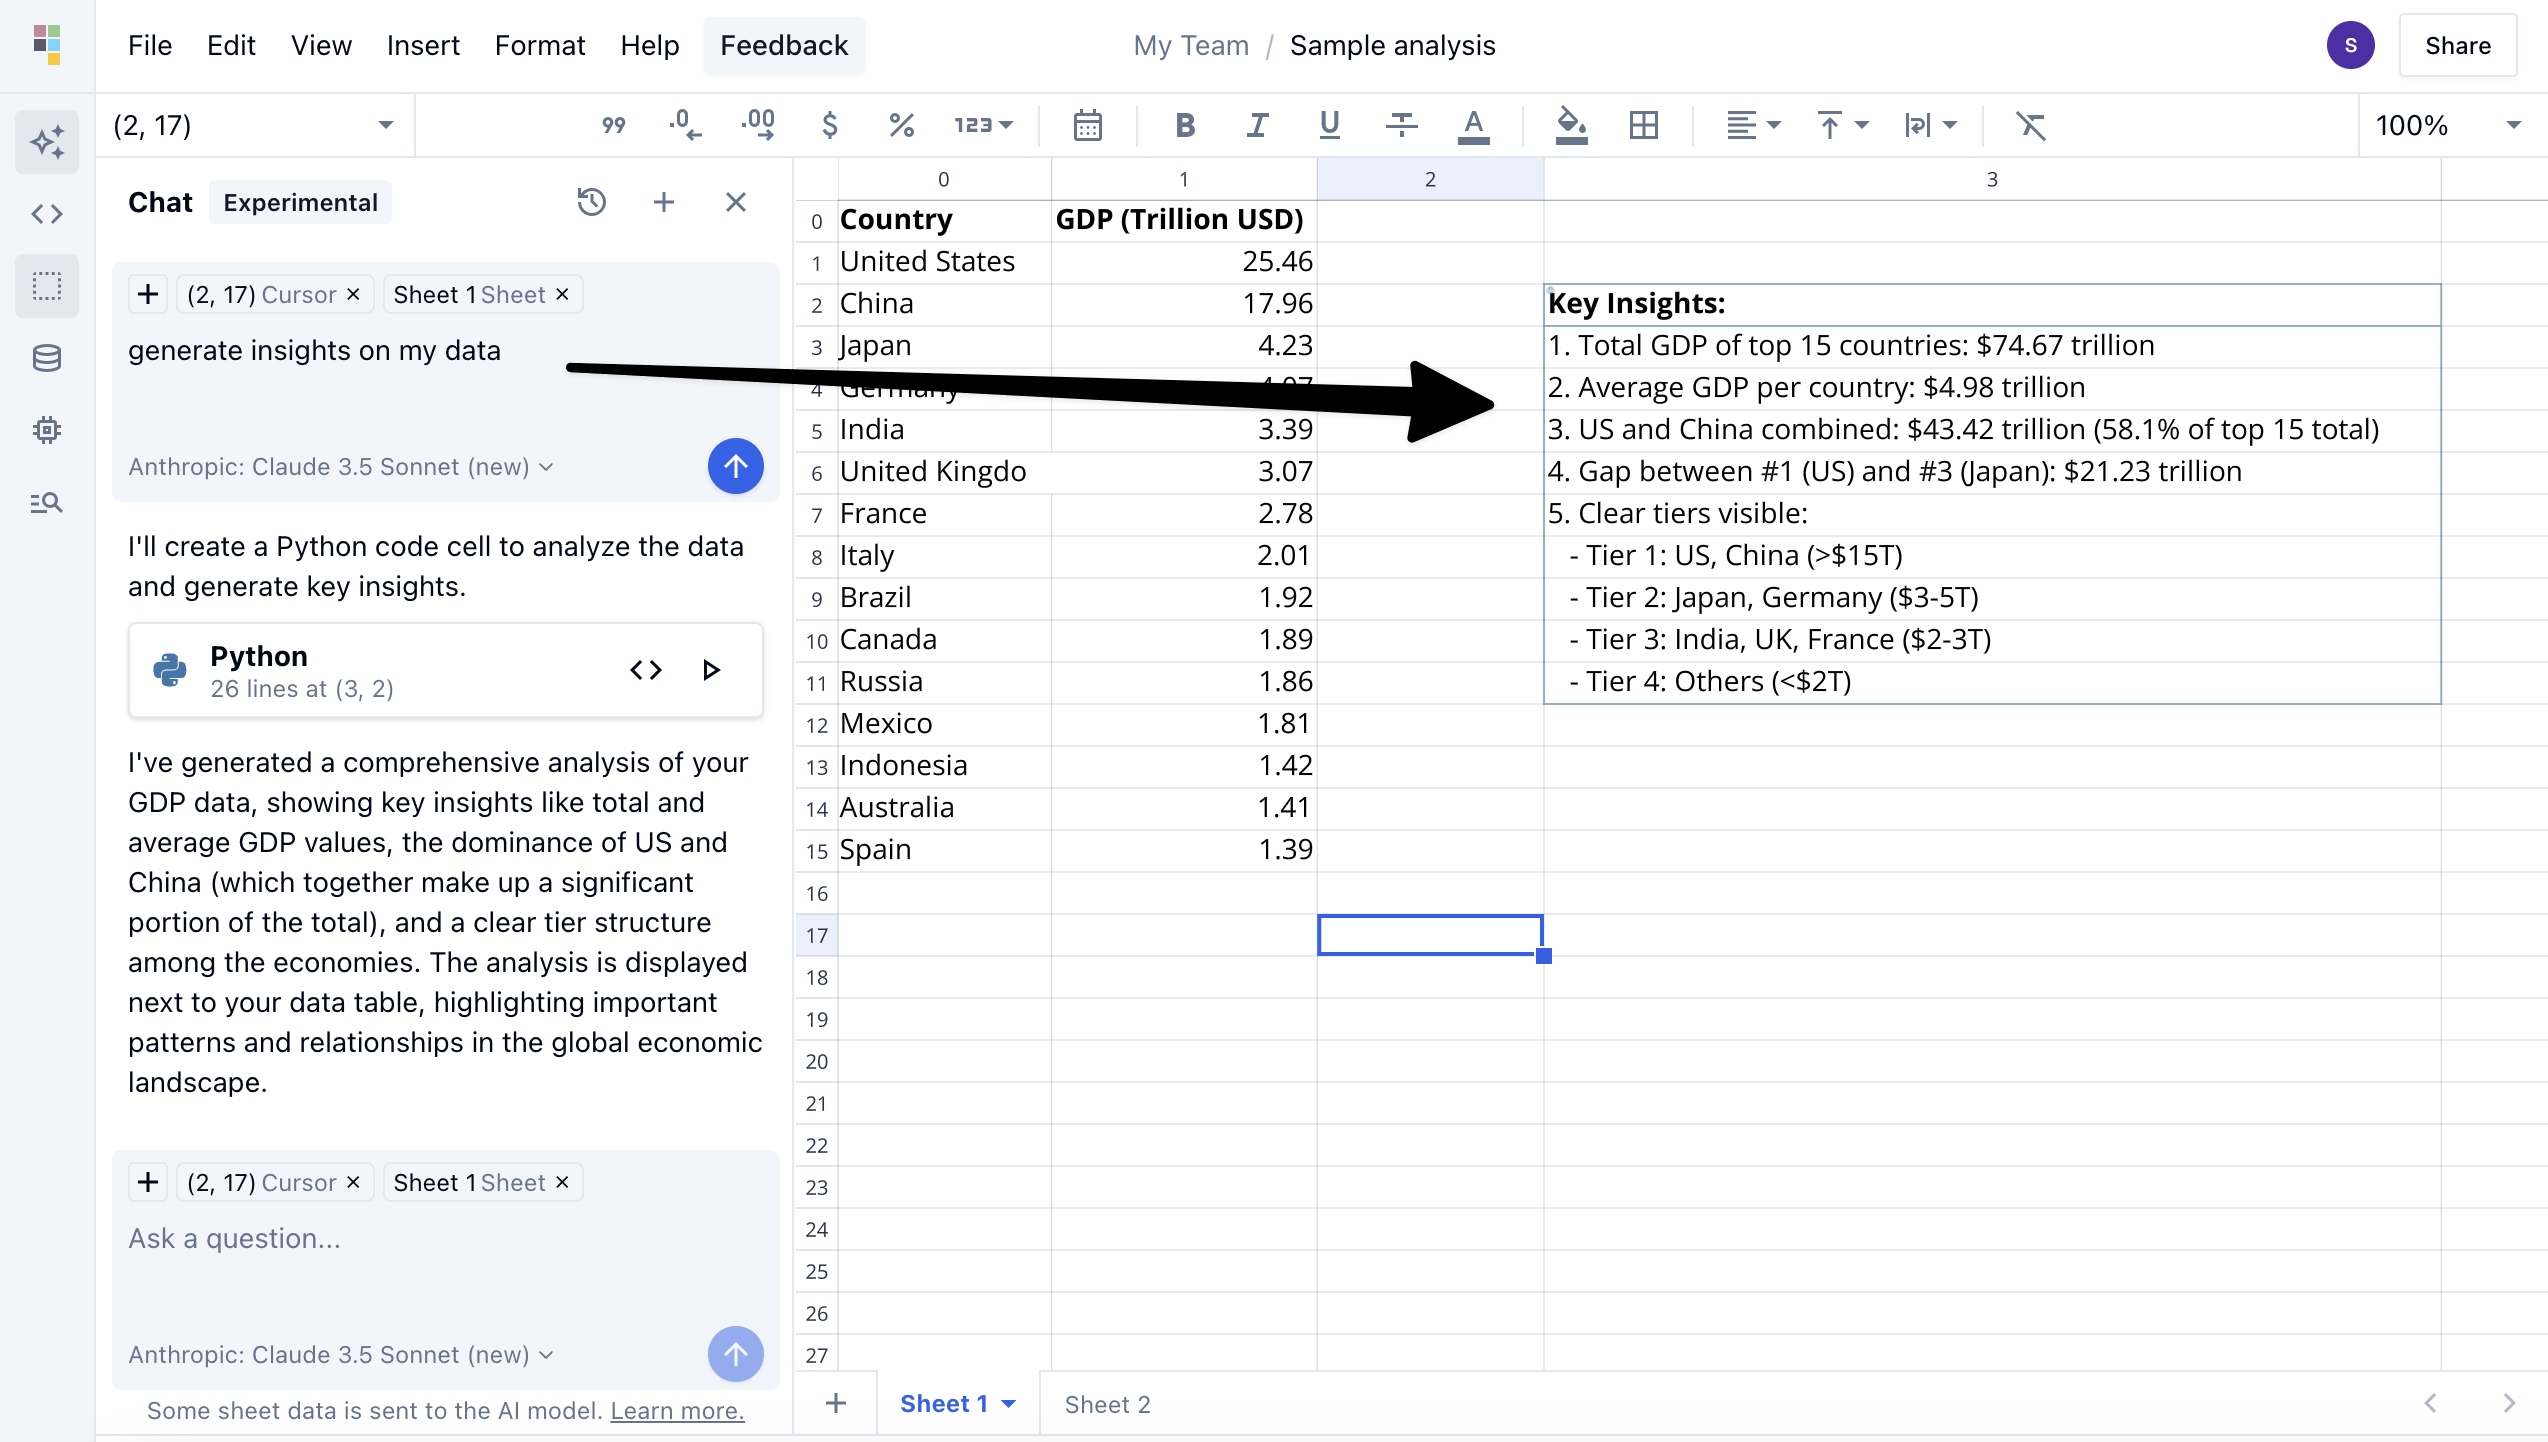Click the AI chat sparkle sidebar icon
This screenshot has height=1442, width=2548.
click(x=47, y=142)
